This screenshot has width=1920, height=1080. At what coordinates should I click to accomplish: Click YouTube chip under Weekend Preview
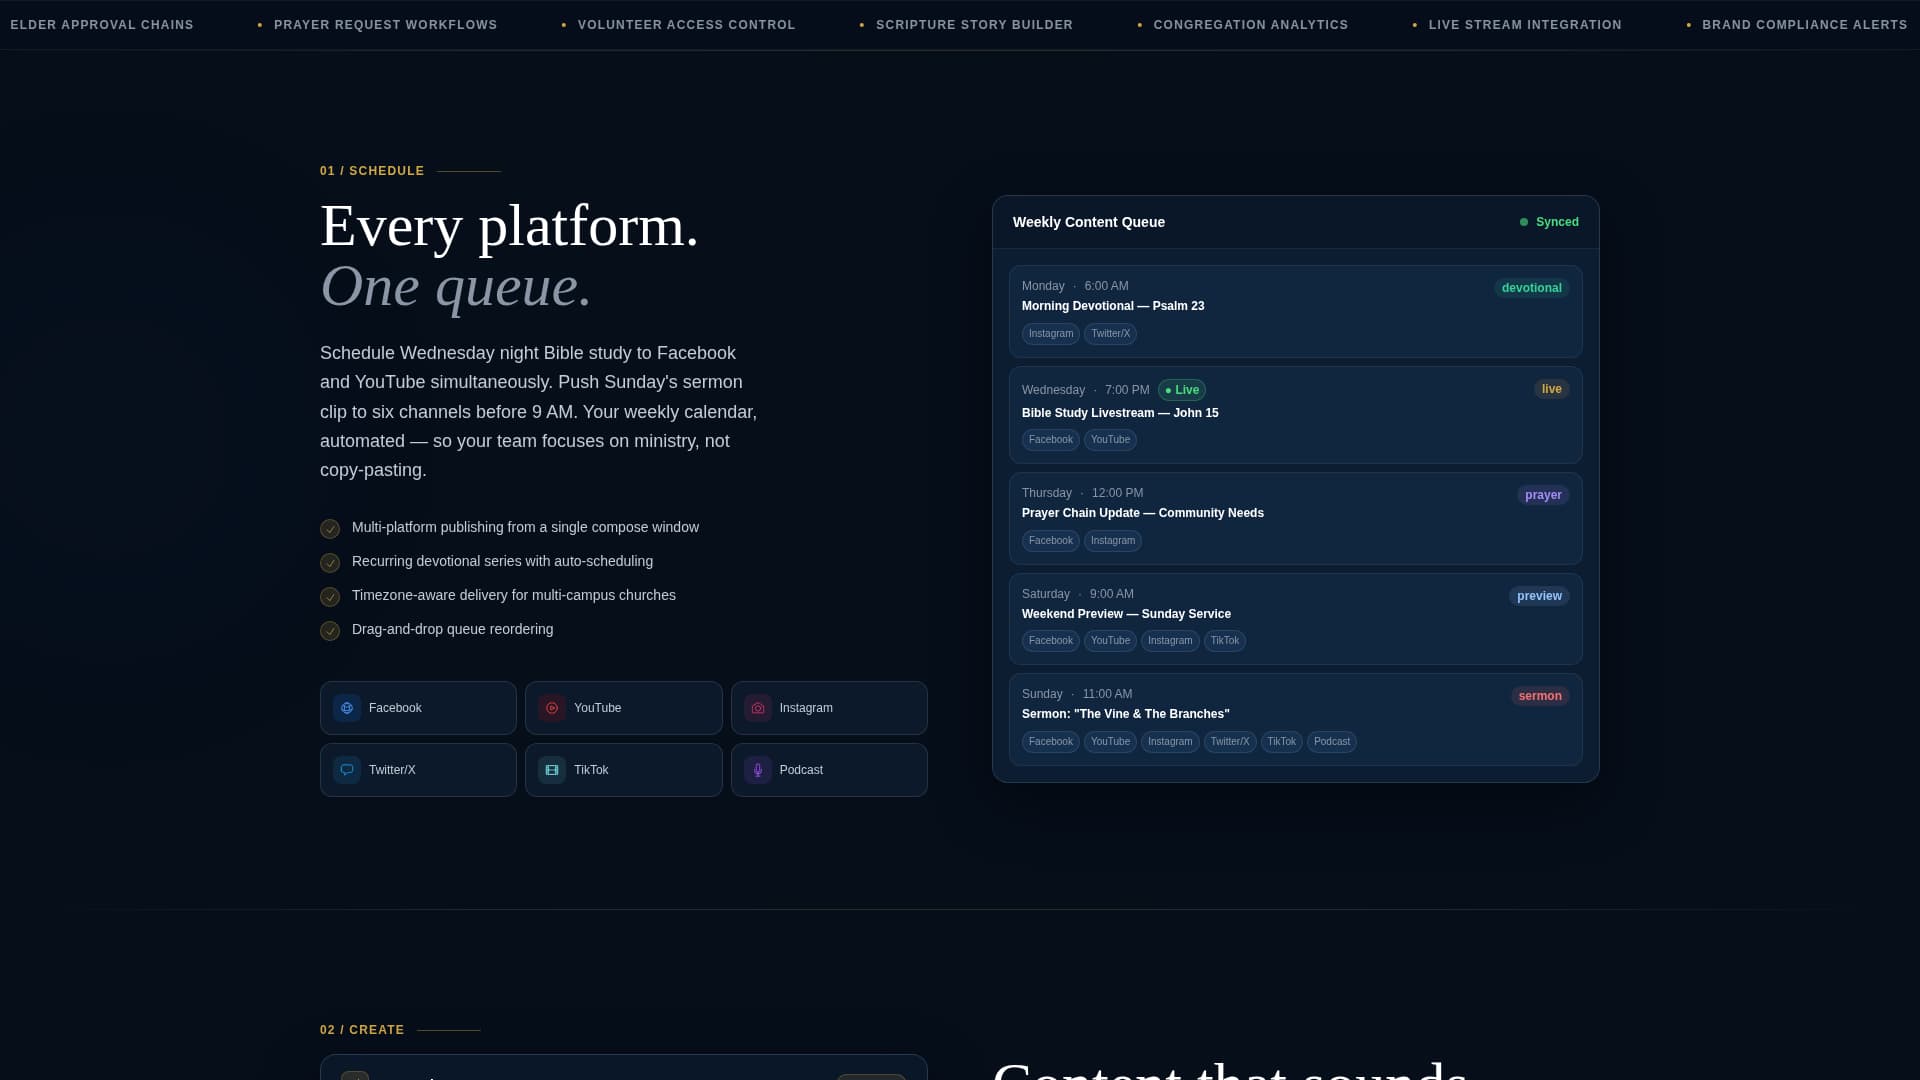coord(1110,641)
